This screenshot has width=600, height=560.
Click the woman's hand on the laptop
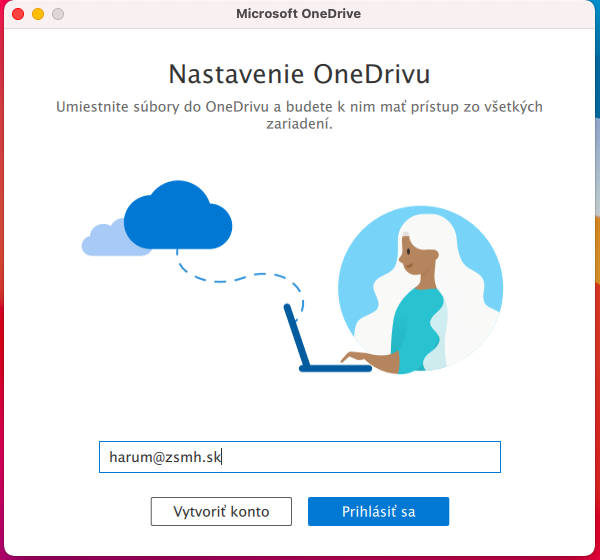(354, 358)
